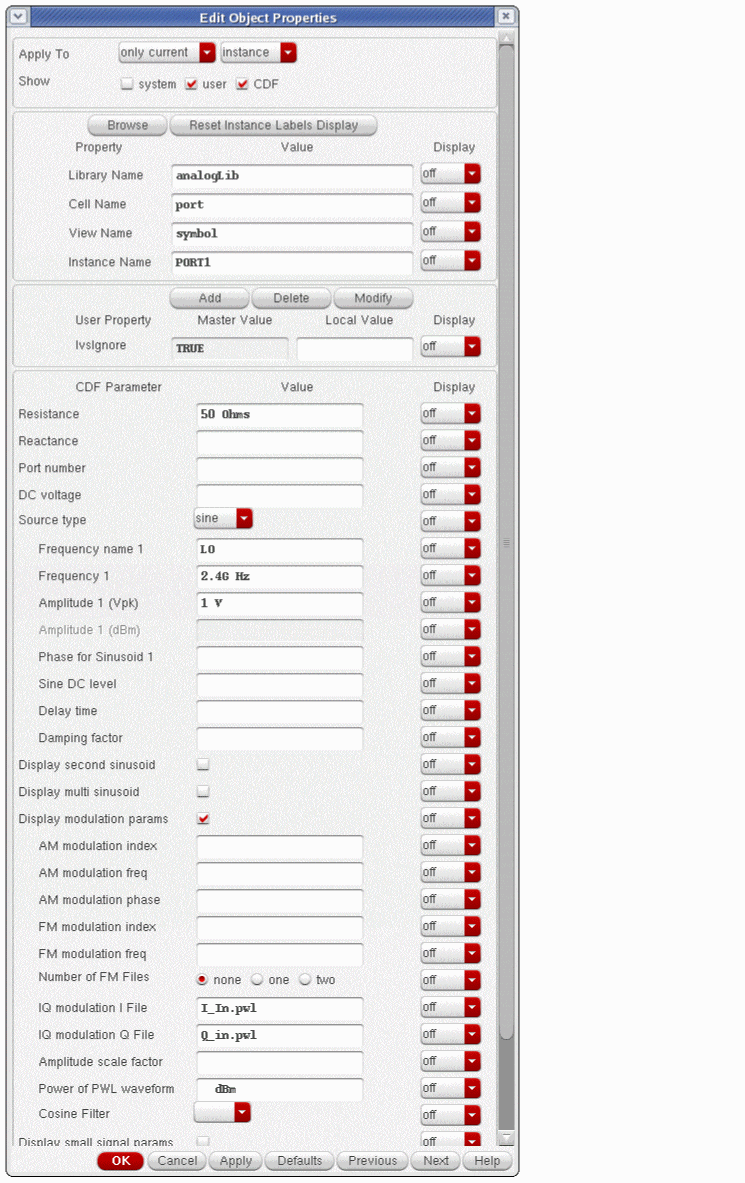Click the scrollbar up arrow
This screenshot has height=1183, width=745.
coord(506,38)
